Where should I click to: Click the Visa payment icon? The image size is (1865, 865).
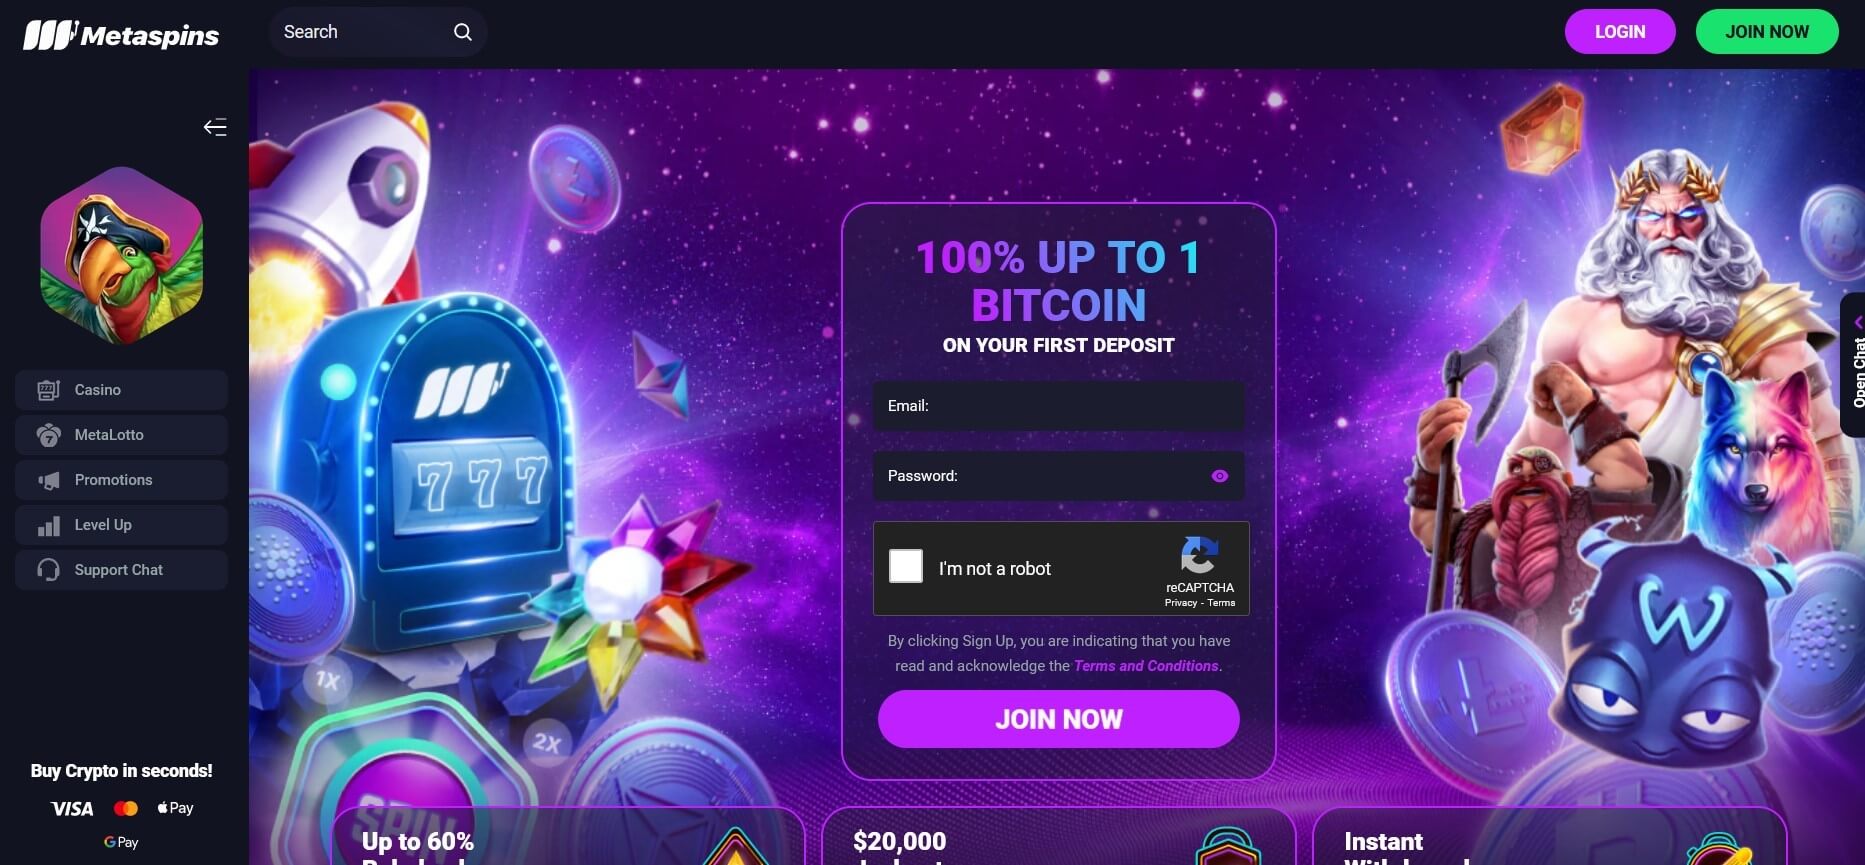click(x=72, y=809)
